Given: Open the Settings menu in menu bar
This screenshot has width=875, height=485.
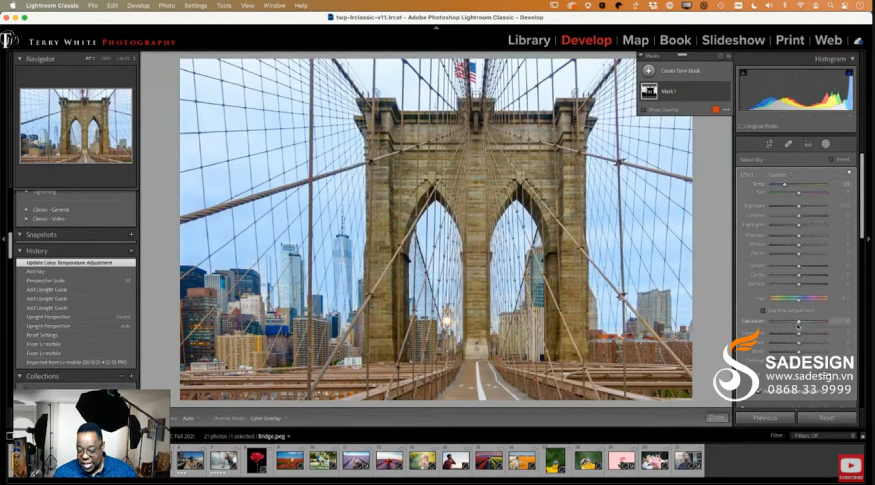Looking at the screenshot, I should coord(195,6).
